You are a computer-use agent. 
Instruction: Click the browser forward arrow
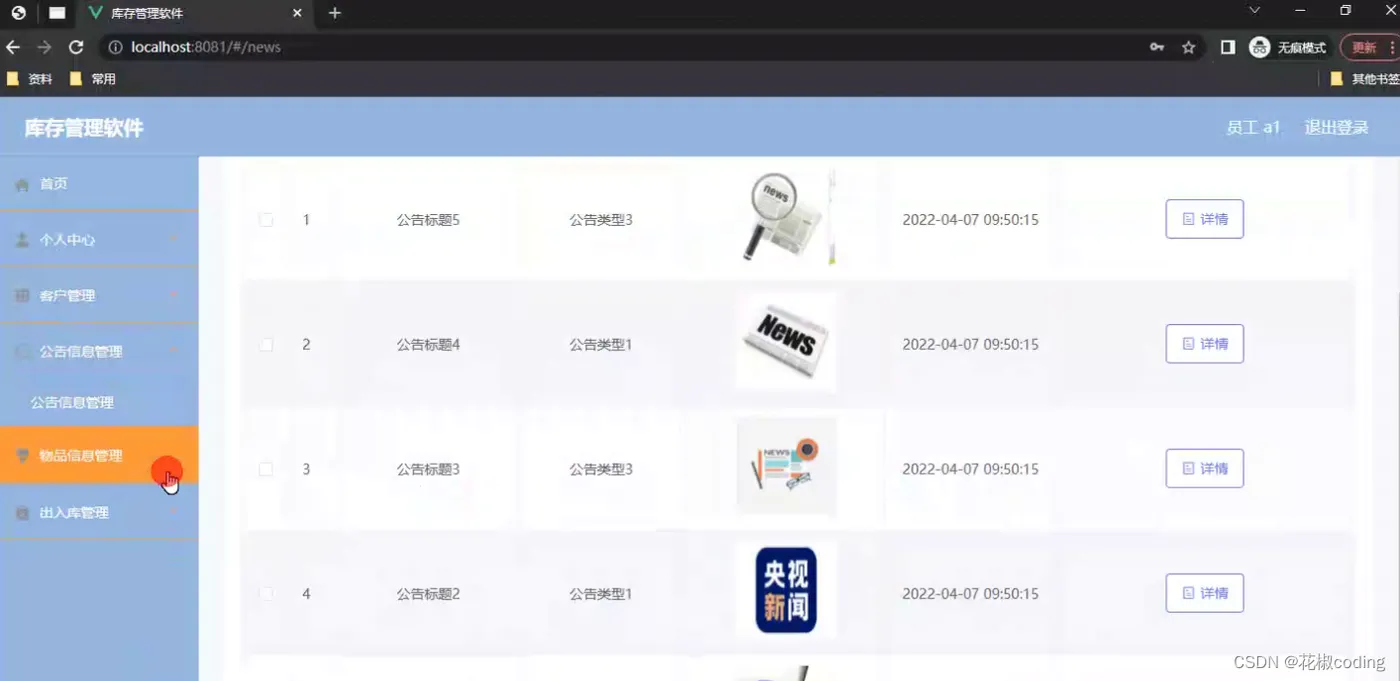point(44,47)
